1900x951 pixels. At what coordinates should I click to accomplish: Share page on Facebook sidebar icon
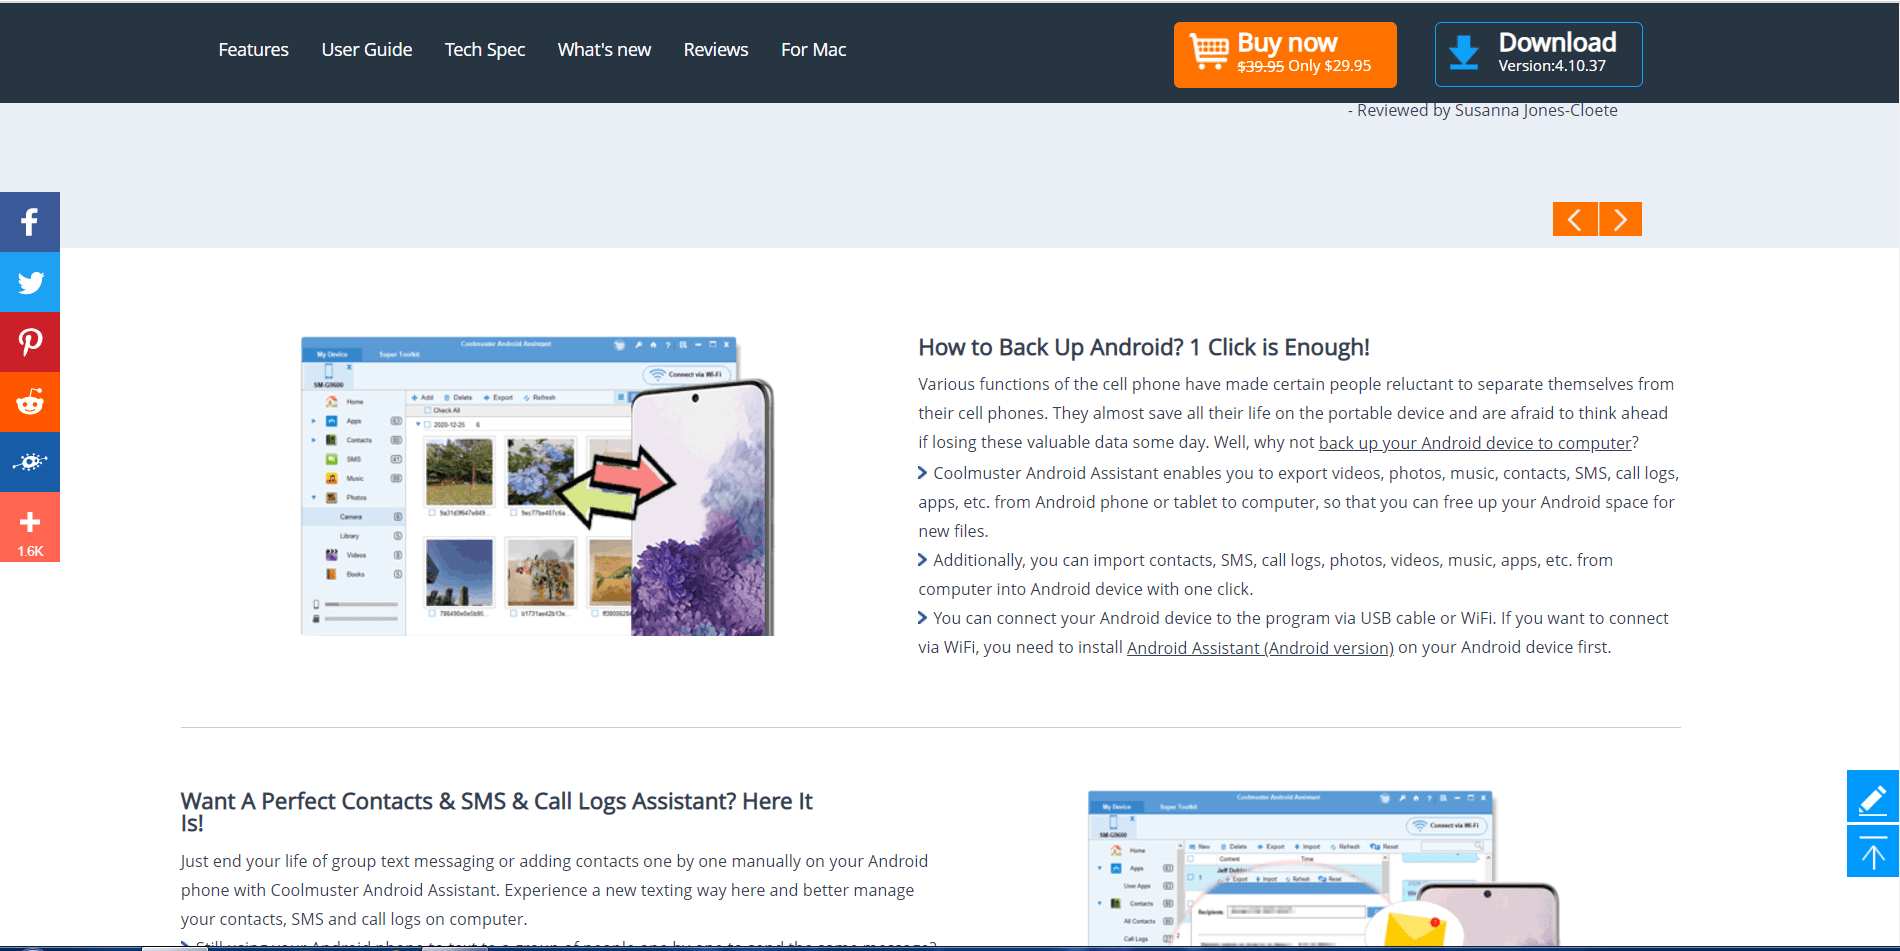pos(30,222)
